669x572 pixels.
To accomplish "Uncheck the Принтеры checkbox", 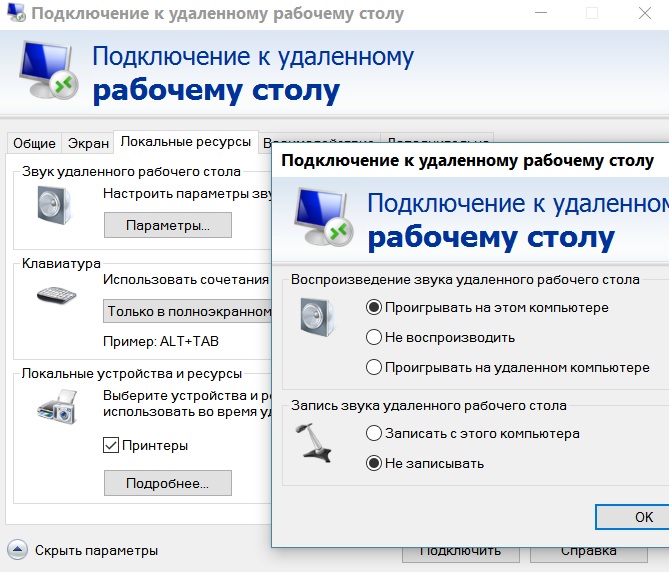I will coord(112,445).
